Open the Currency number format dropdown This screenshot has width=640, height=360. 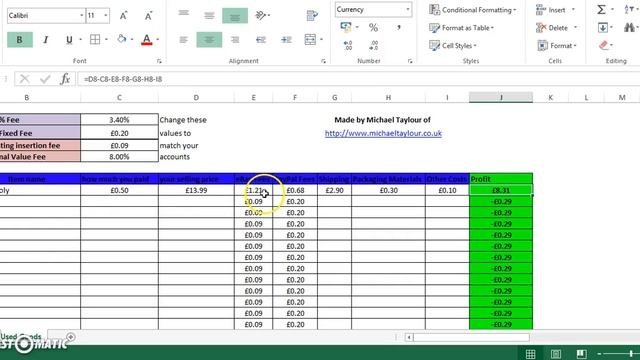[x=408, y=9]
